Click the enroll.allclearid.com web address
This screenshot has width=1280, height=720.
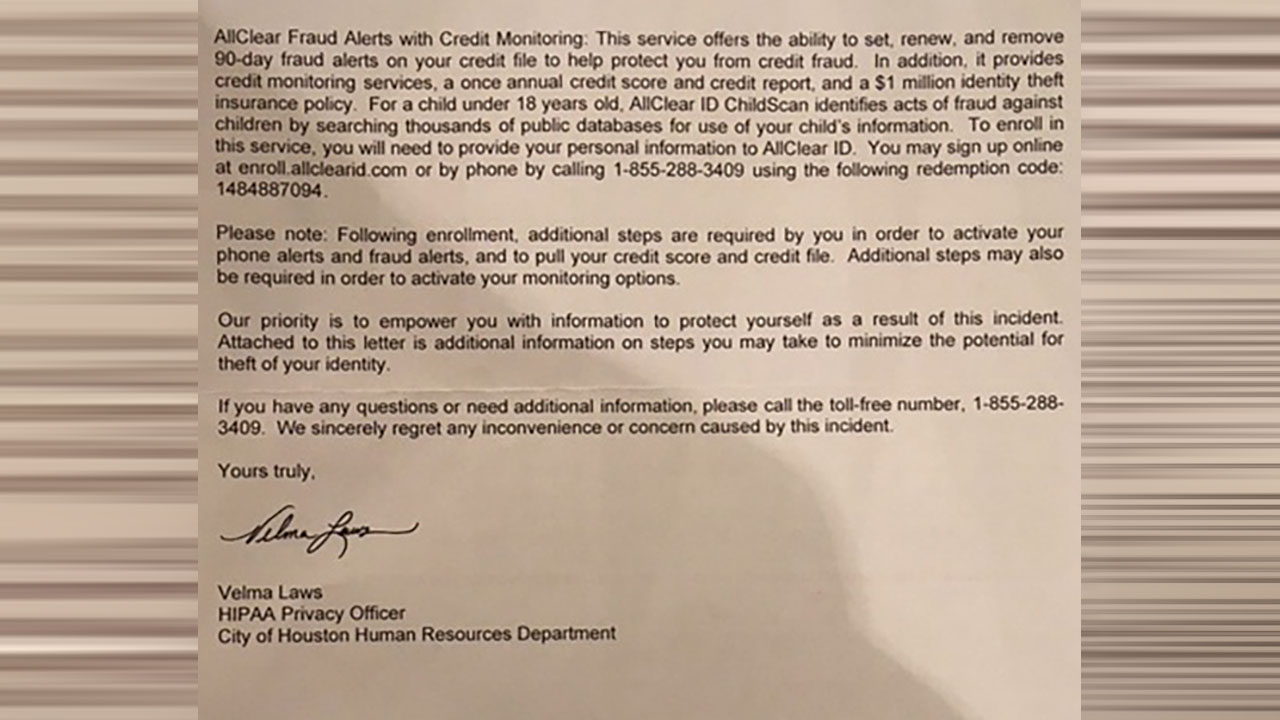click(x=322, y=170)
